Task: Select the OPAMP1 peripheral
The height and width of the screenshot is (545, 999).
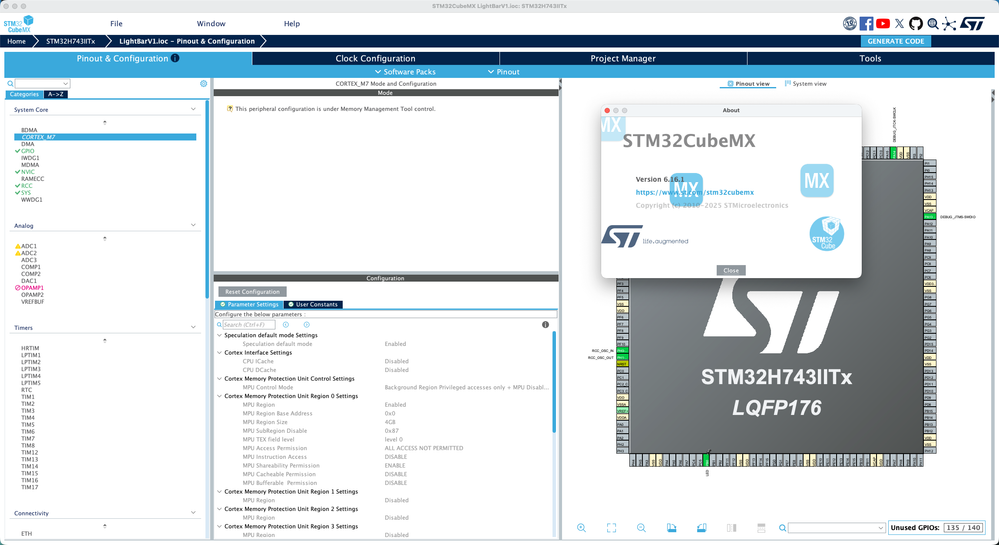Action: [32, 287]
